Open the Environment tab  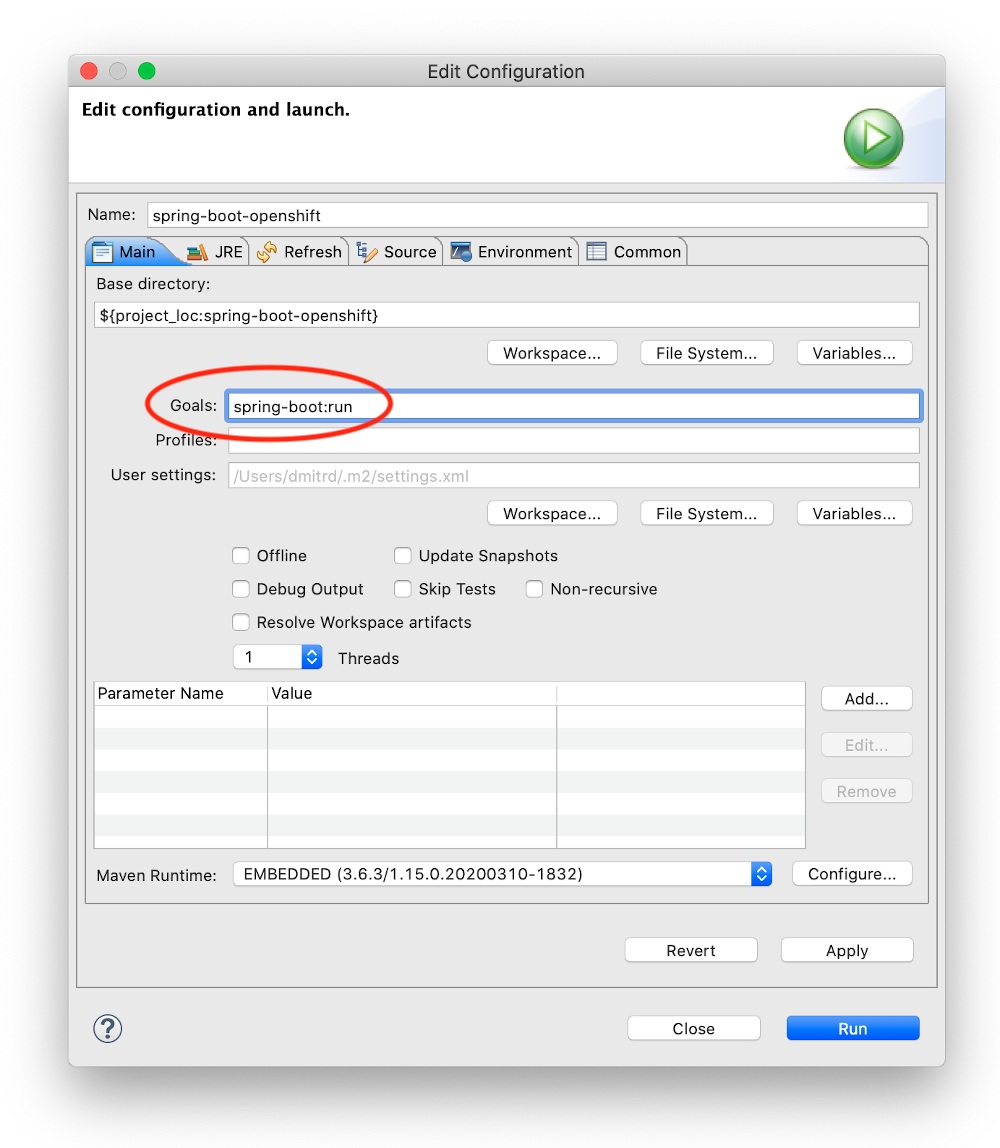(x=512, y=252)
